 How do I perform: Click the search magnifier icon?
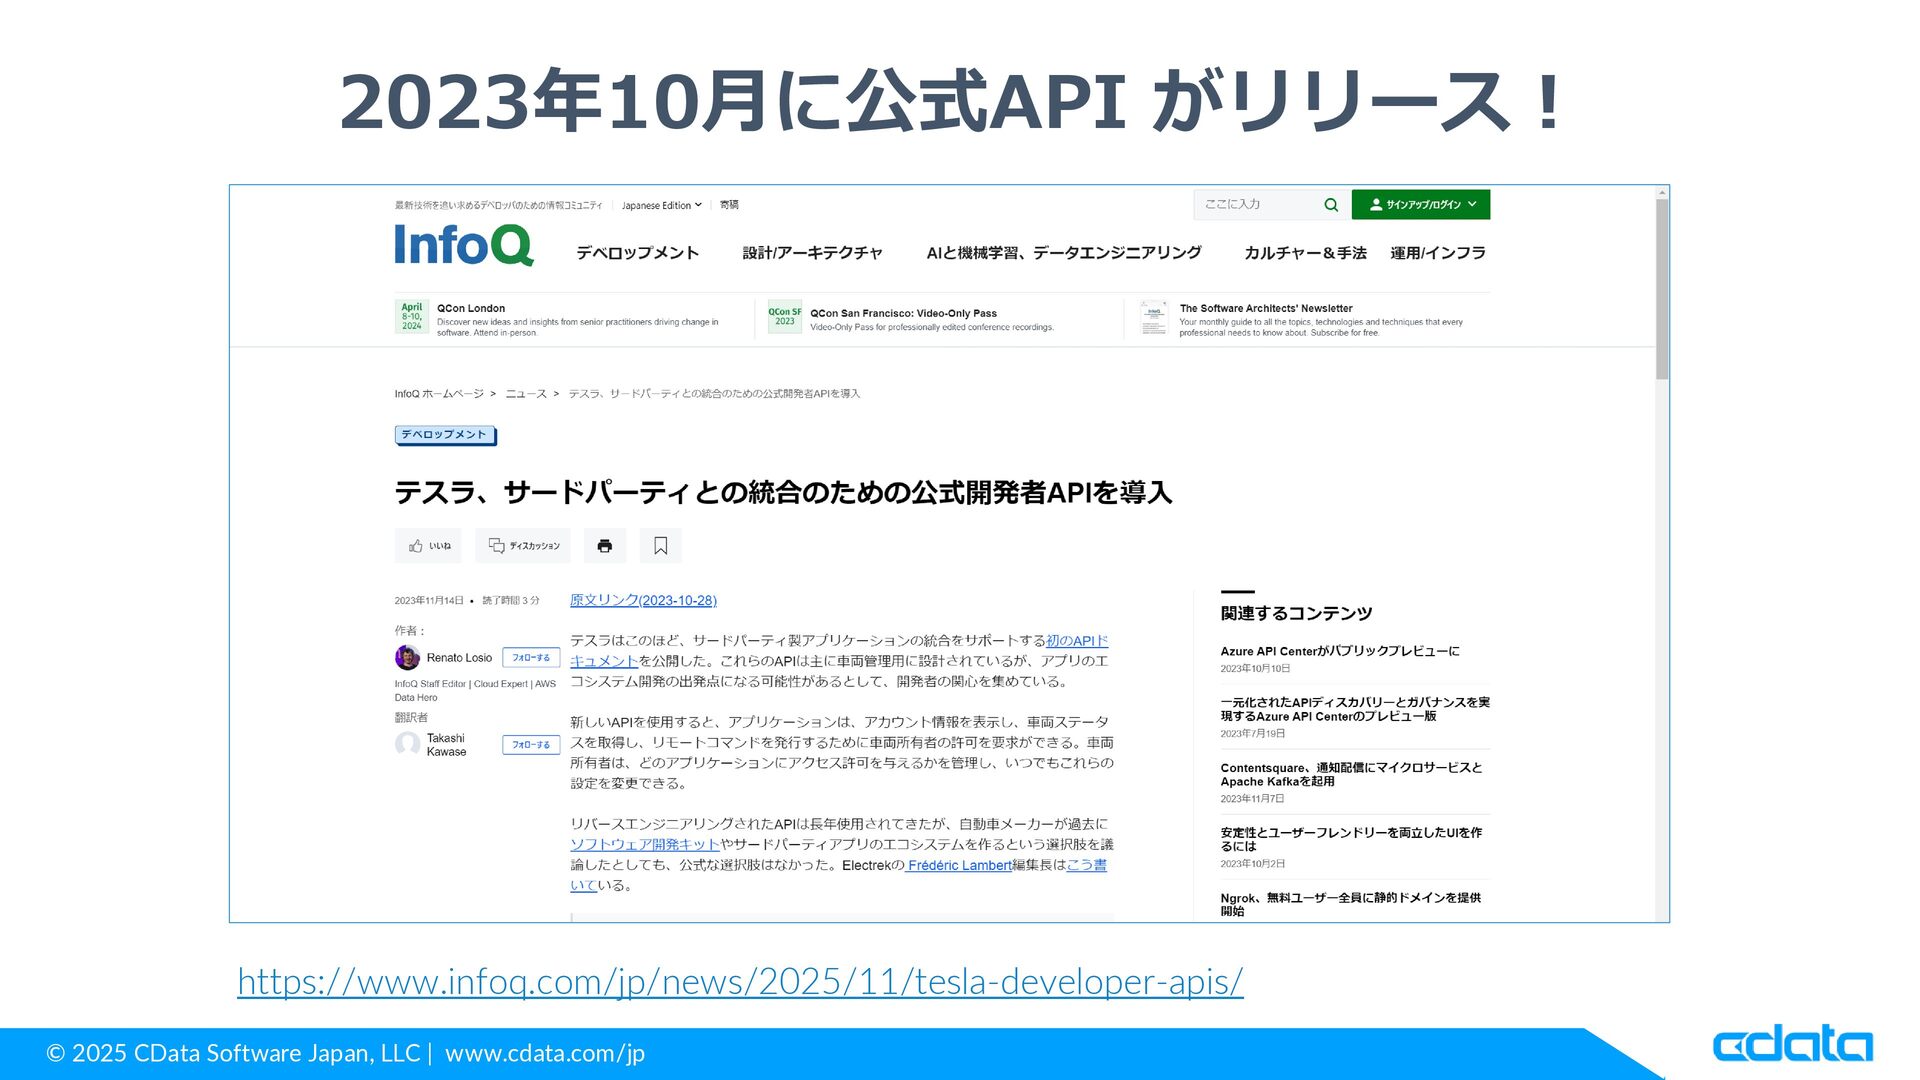click(x=1330, y=205)
